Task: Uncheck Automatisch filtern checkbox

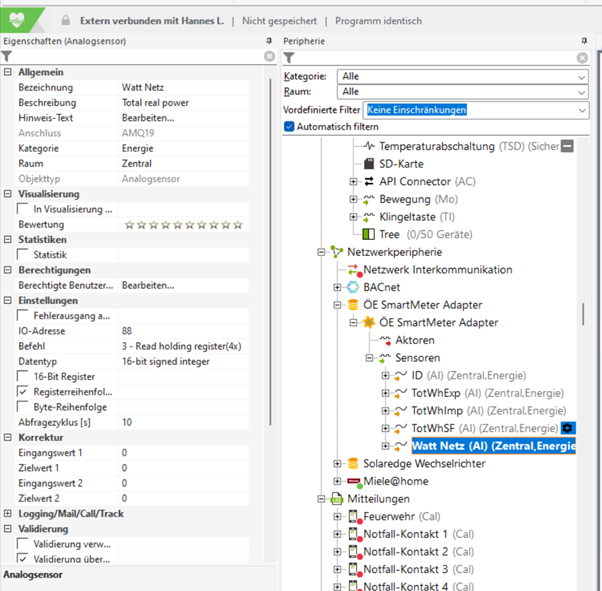Action: pyautogui.click(x=290, y=127)
